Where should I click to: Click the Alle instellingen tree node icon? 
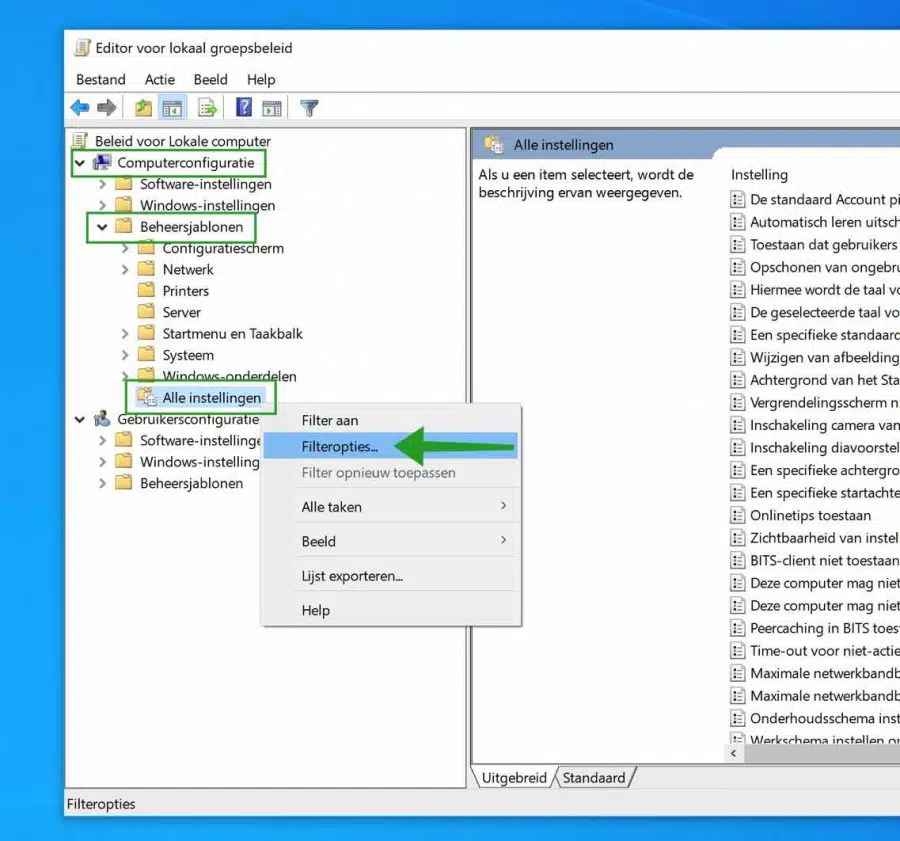tap(147, 397)
